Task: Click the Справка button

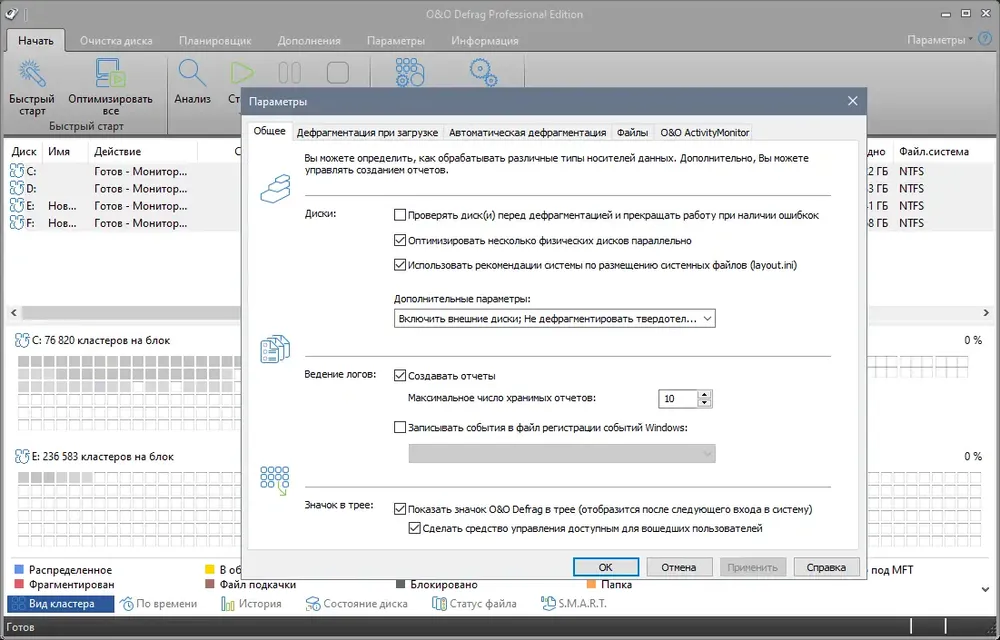Action: 826,567
